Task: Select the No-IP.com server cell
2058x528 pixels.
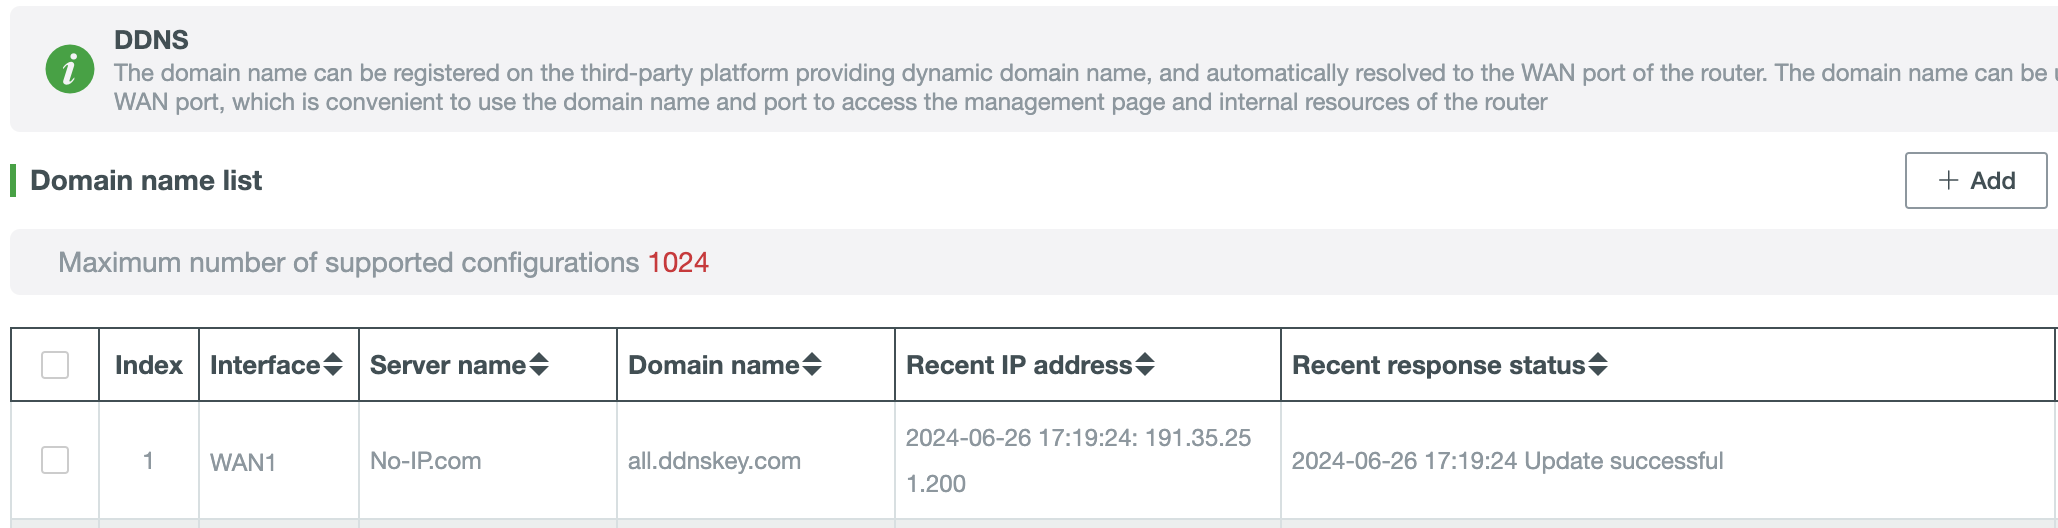Action: coord(426,461)
